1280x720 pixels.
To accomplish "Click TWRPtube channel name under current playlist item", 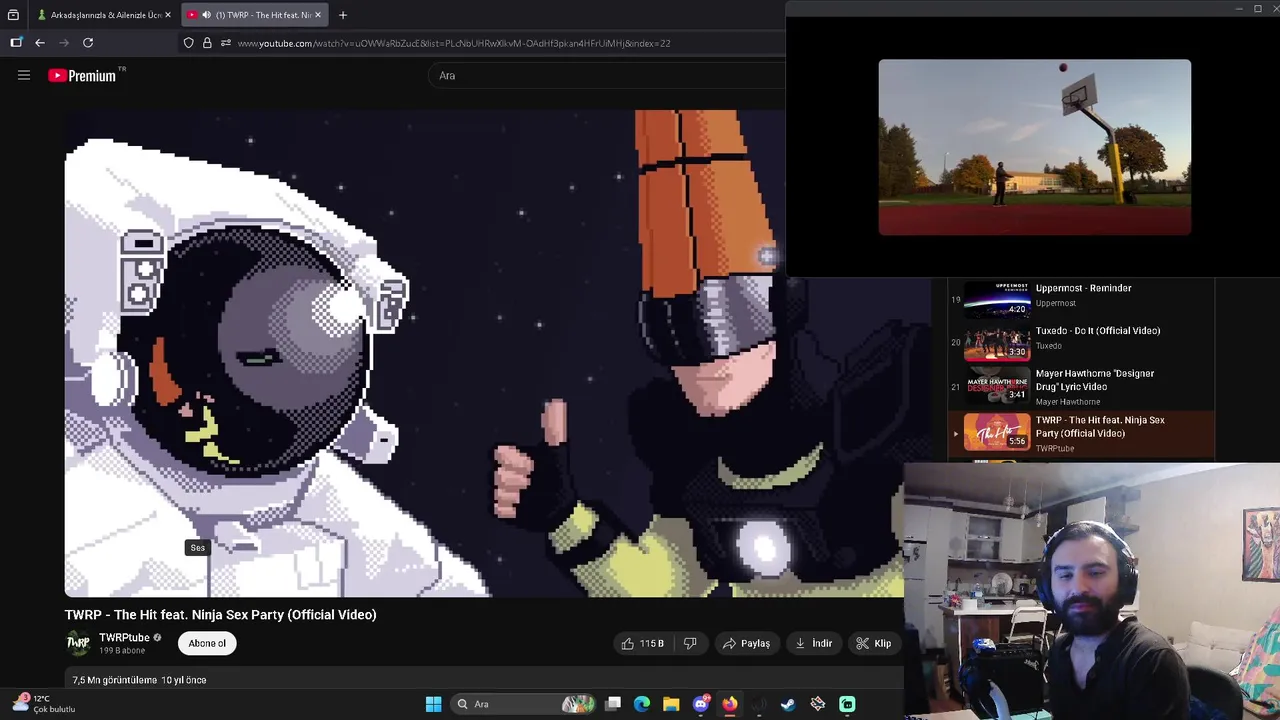I will (x=1055, y=449).
